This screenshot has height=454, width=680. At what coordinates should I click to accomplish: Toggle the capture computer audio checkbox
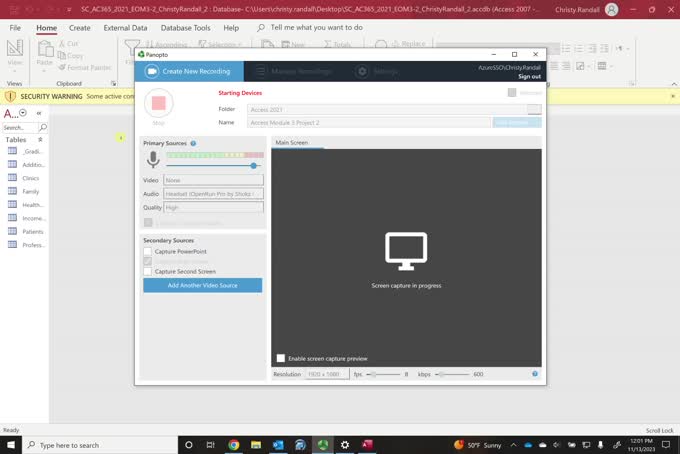tap(148, 222)
